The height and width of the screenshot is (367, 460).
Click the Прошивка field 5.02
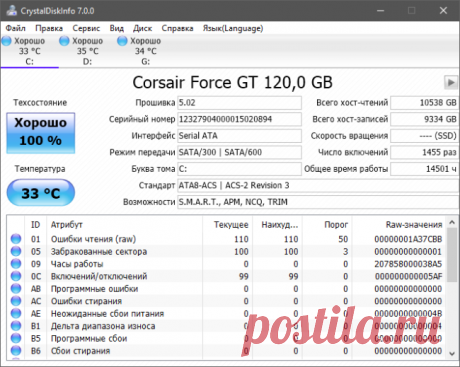click(239, 103)
